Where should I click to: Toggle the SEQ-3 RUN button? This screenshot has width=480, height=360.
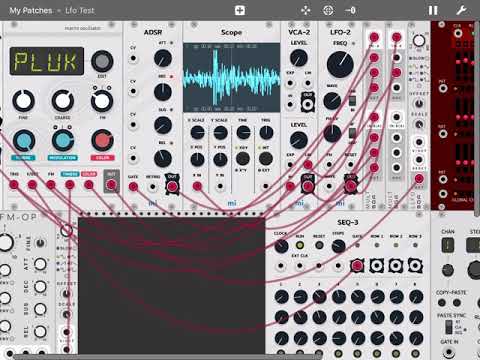point(300,246)
